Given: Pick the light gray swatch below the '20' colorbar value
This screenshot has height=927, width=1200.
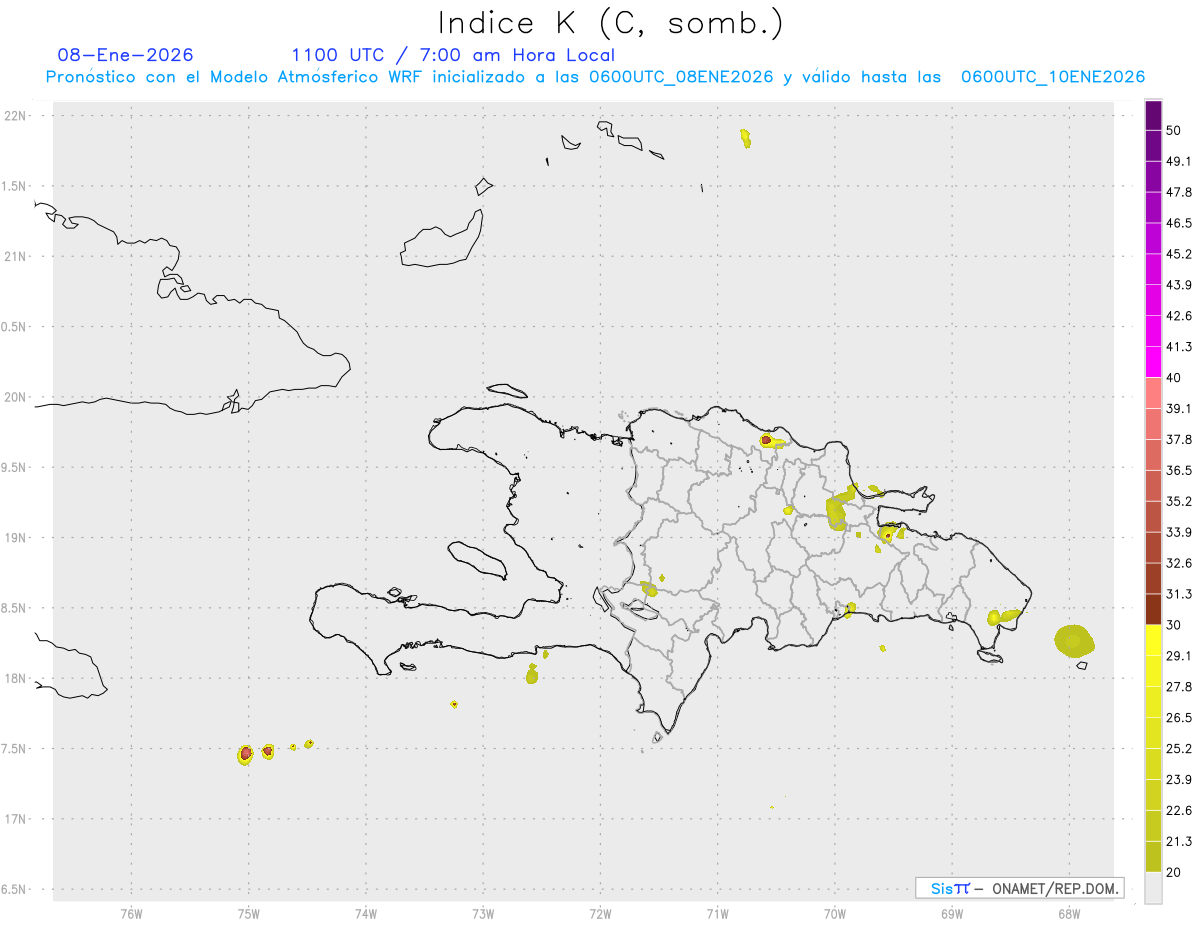Looking at the screenshot, I should (1153, 888).
